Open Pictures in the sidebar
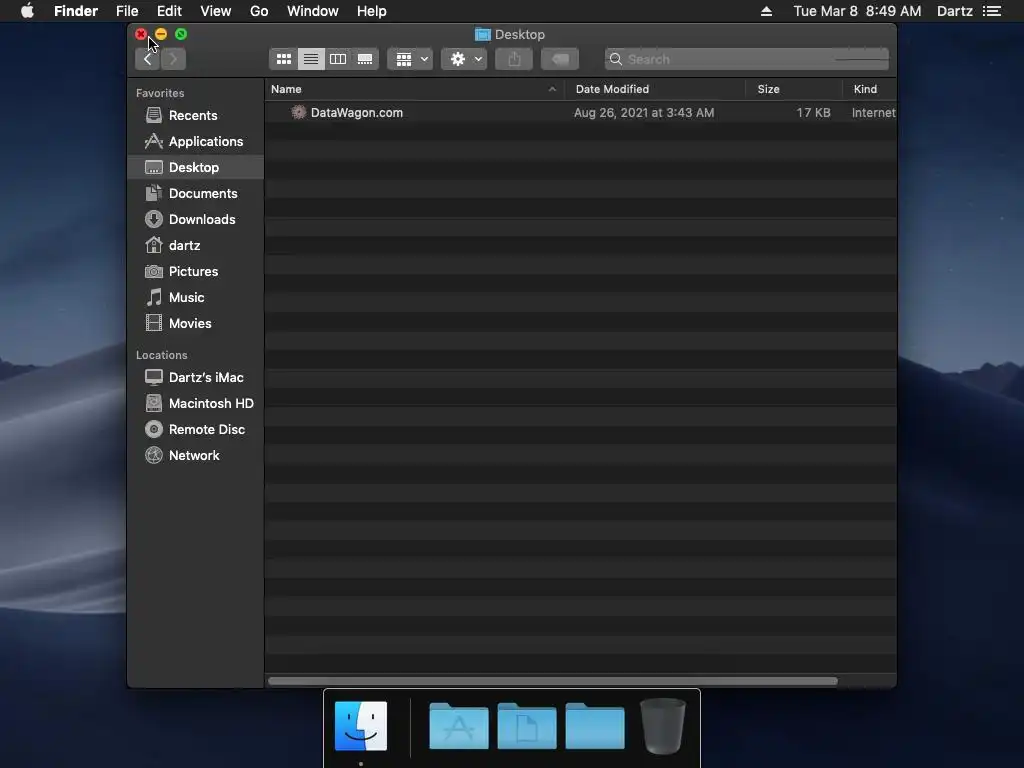 (196, 272)
